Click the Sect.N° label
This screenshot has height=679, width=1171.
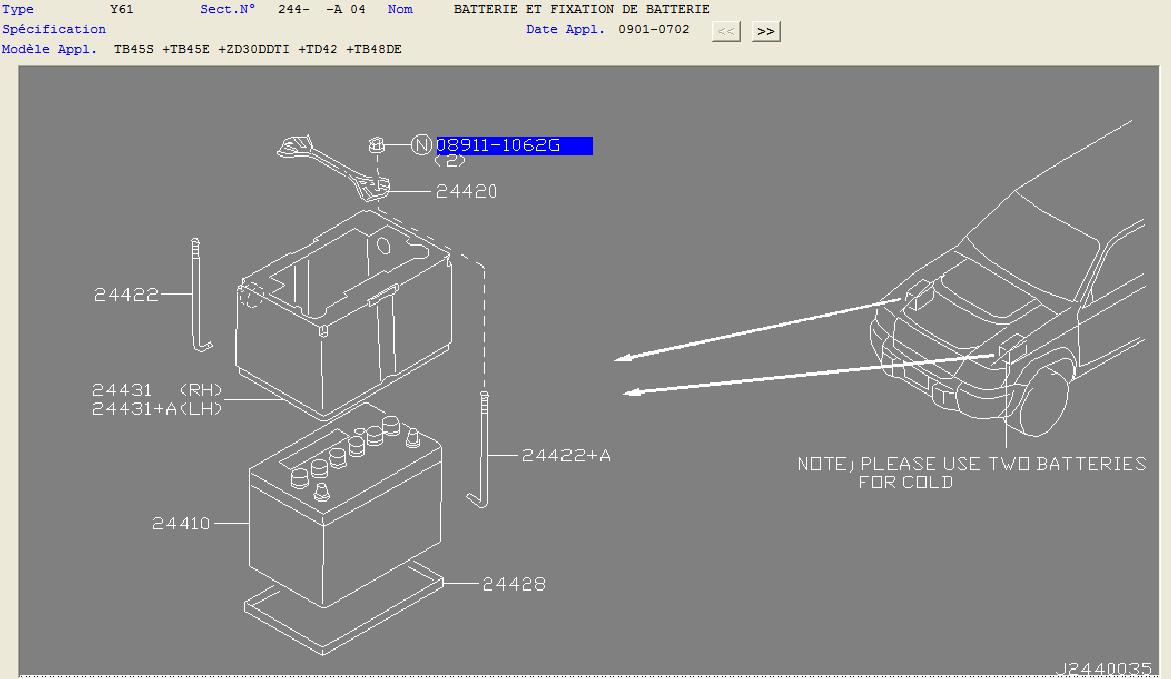coord(228,10)
